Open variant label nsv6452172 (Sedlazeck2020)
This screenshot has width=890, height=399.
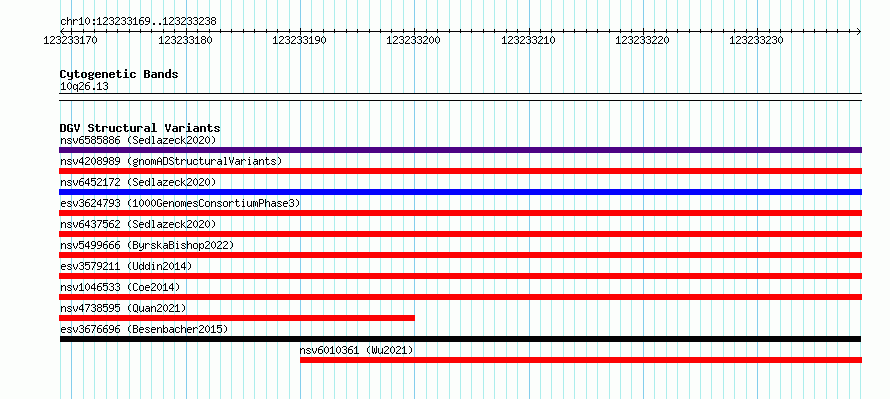[138, 182]
